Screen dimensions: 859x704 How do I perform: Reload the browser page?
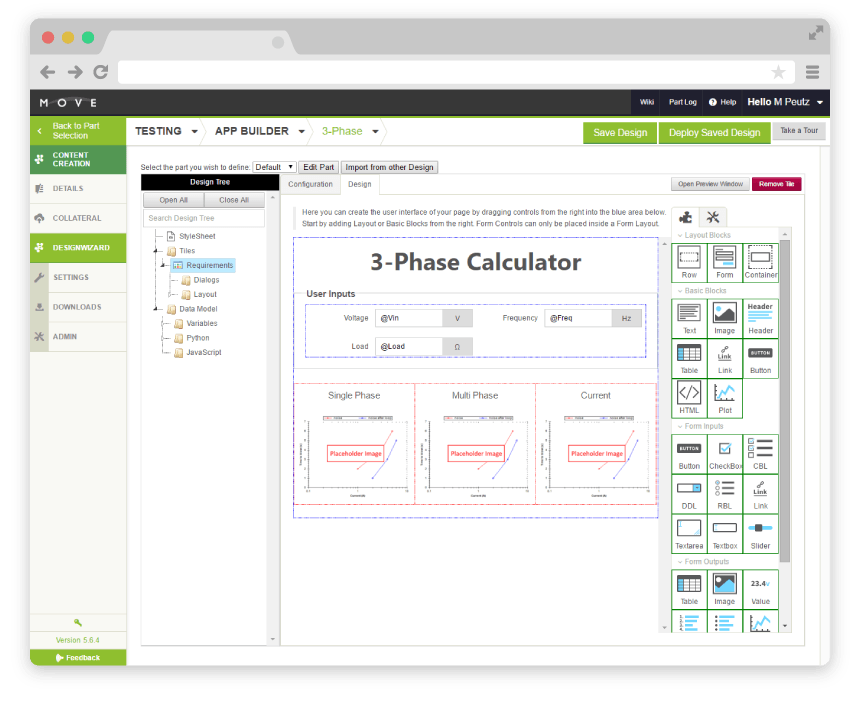101,72
